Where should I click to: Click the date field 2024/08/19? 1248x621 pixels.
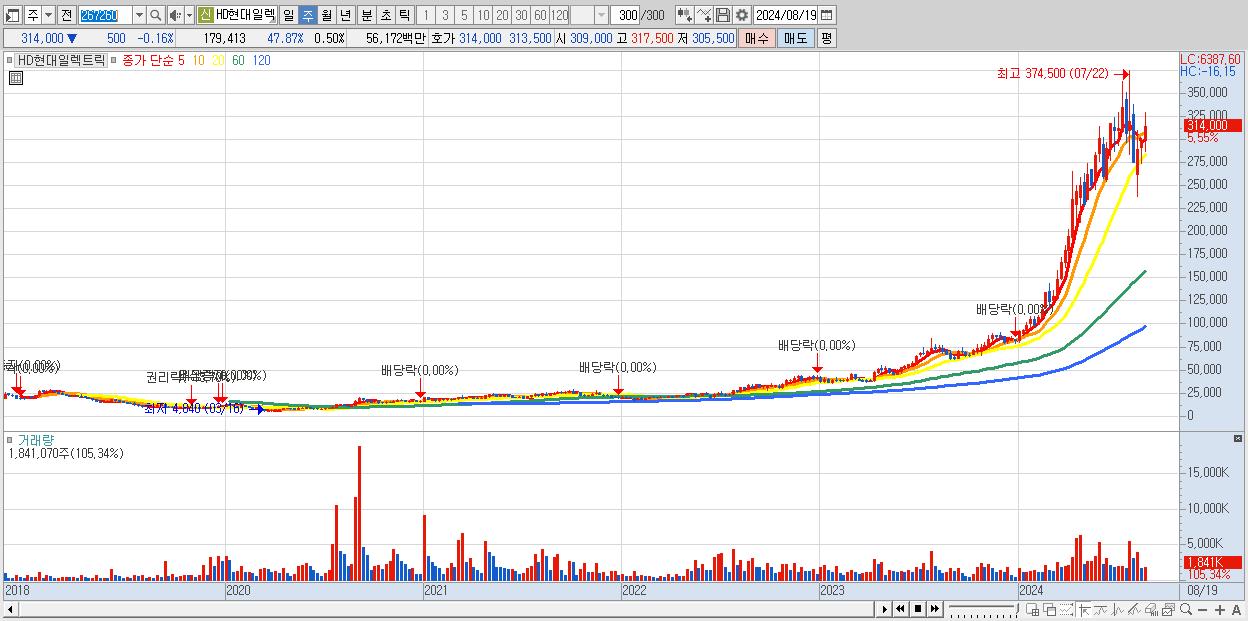786,15
